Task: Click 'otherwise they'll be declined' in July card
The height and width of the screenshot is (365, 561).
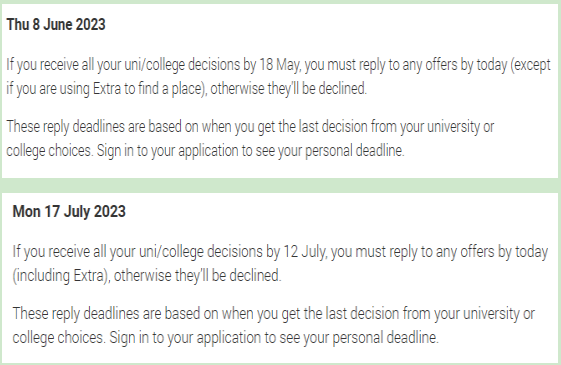Action: (197, 276)
